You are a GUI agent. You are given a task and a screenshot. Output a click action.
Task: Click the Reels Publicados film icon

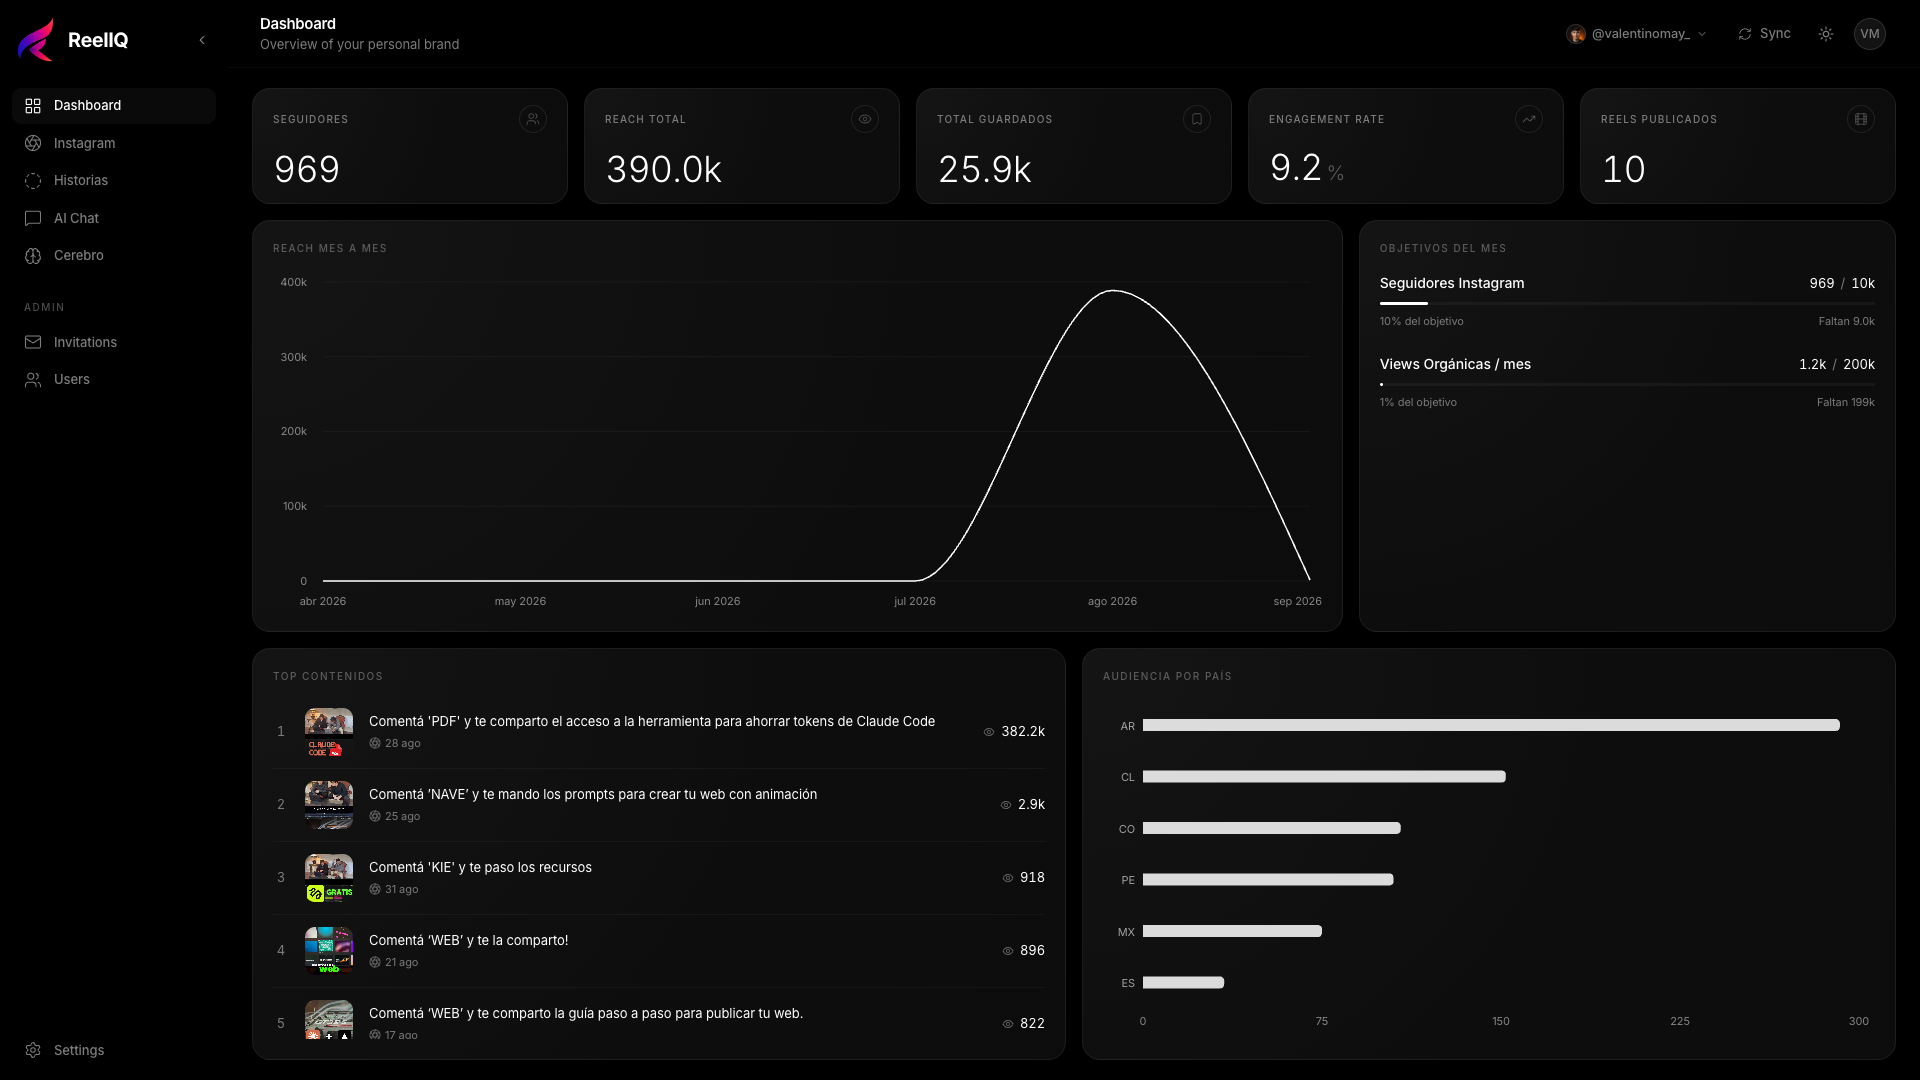point(1861,119)
